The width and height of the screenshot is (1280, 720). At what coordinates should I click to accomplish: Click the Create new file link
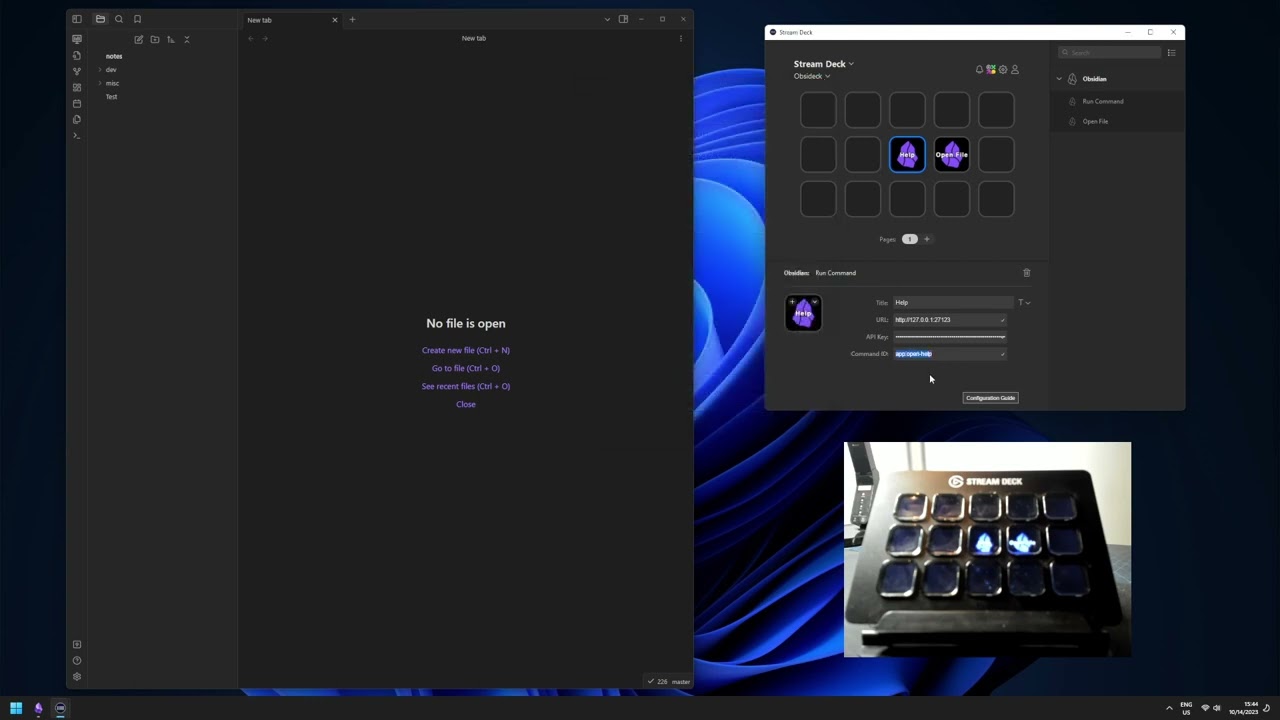pos(466,351)
